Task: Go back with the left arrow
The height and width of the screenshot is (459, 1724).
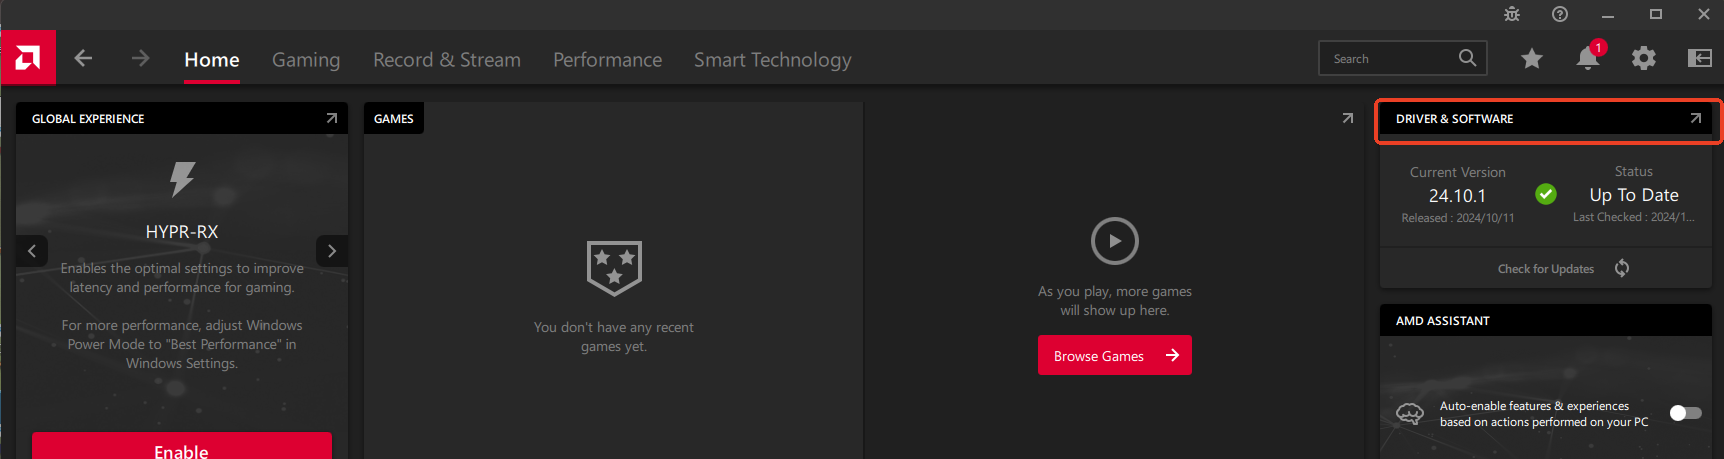Action: pos(83,58)
